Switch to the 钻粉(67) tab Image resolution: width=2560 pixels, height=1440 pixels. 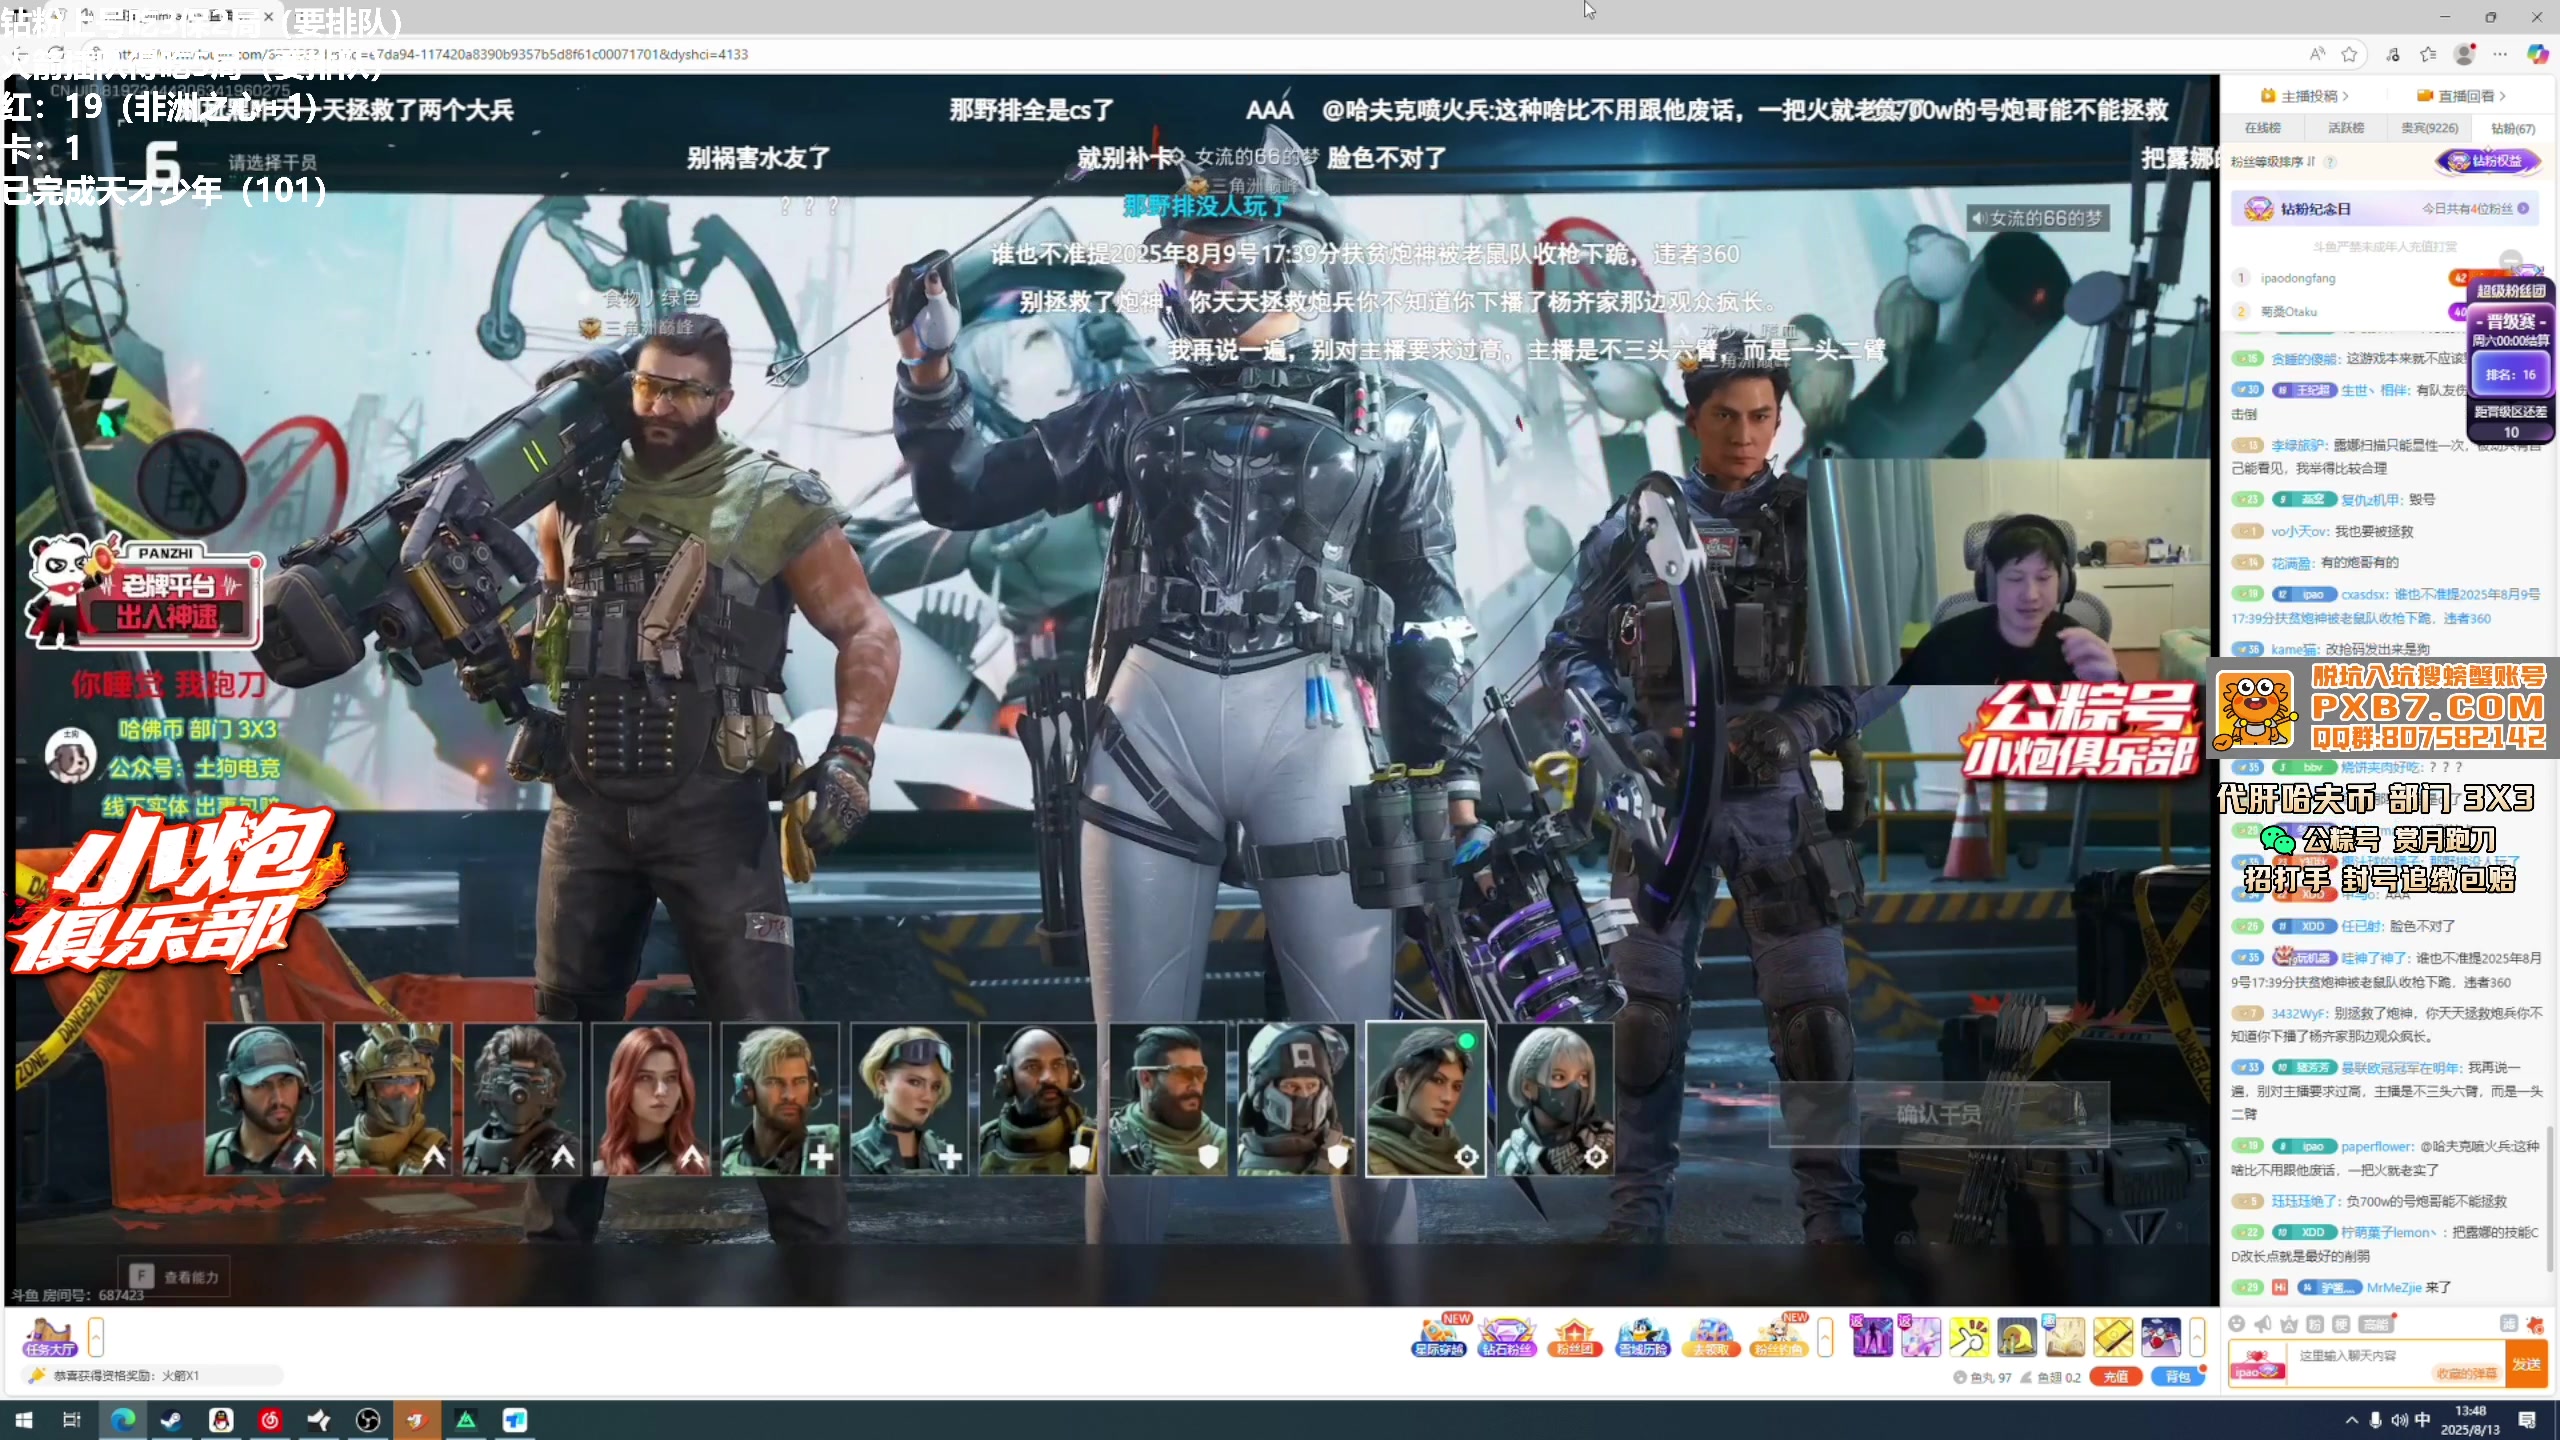click(x=2513, y=128)
